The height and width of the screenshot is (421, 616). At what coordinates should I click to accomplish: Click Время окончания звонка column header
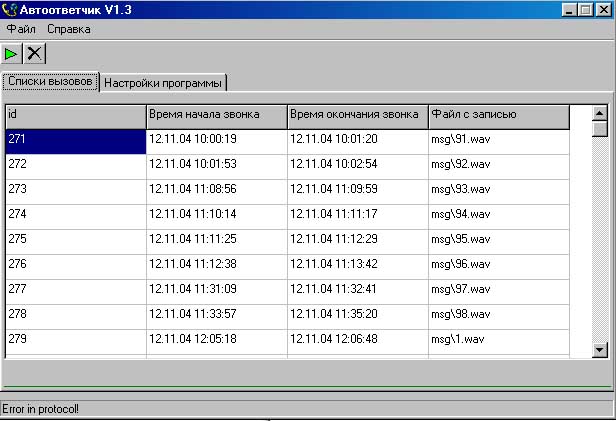tap(357, 115)
